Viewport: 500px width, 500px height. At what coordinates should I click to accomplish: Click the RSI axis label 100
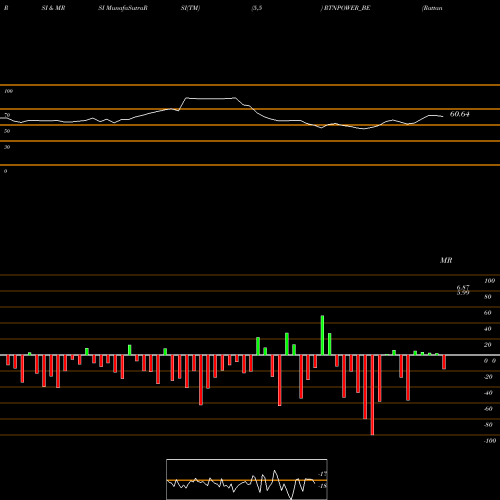(x=9, y=91)
